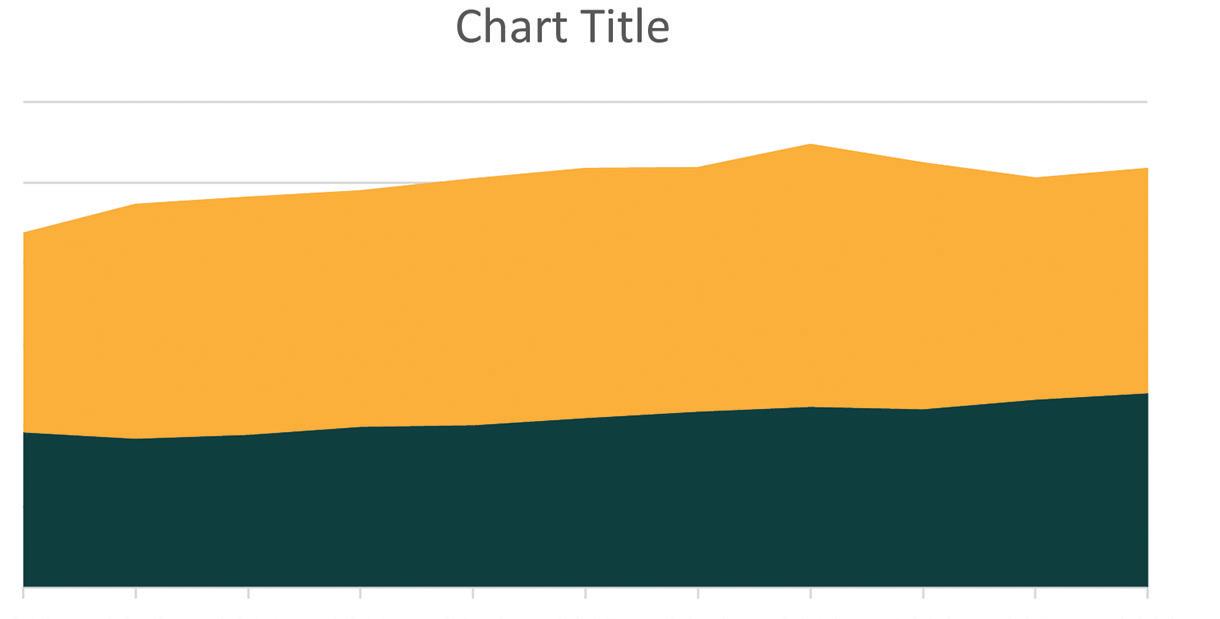This screenshot has width=1220, height=619.
Task: Click the dark green area's top-left starting point
Action: coord(24,434)
